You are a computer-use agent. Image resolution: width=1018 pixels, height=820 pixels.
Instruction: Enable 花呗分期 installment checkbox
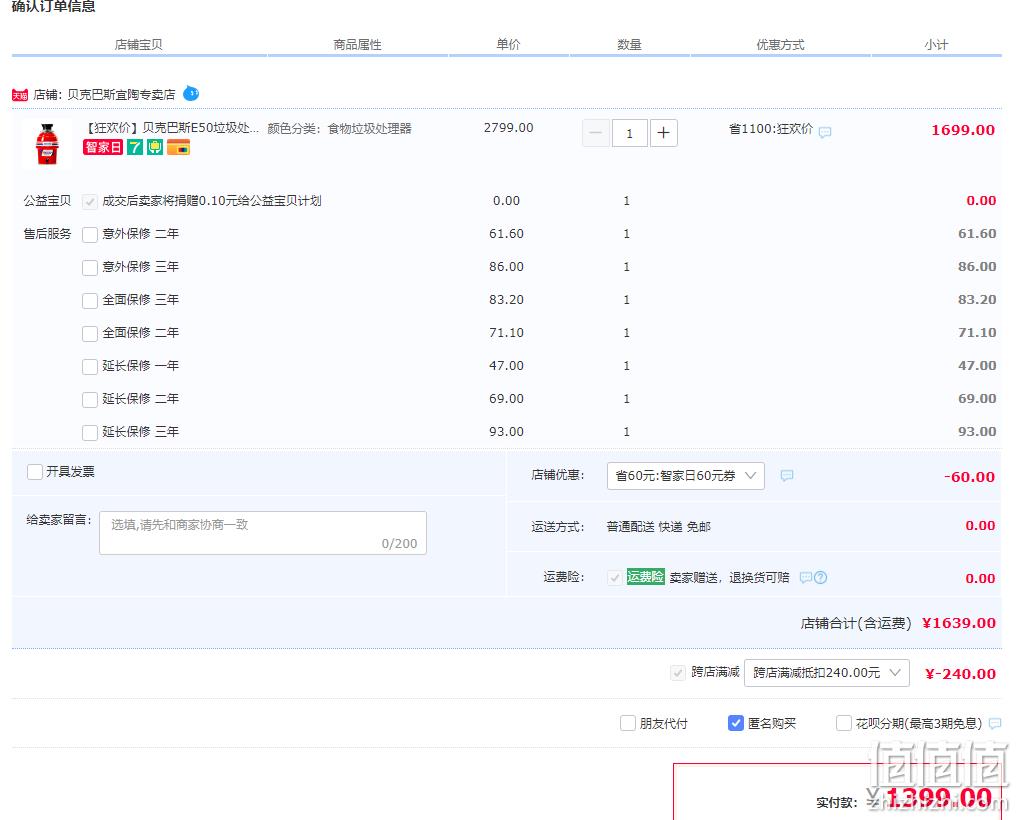click(x=843, y=723)
